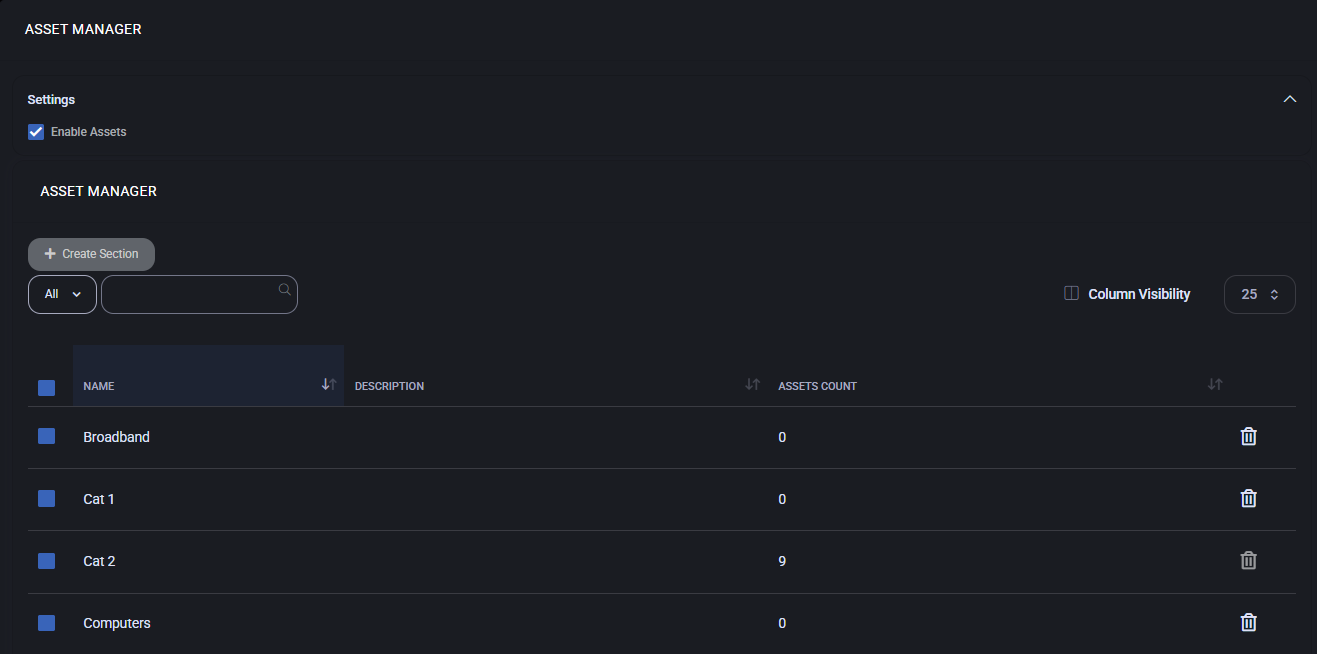Change rows per page from 25
This screenshot has height=654, width=1317.
[x=1259, y=294]
